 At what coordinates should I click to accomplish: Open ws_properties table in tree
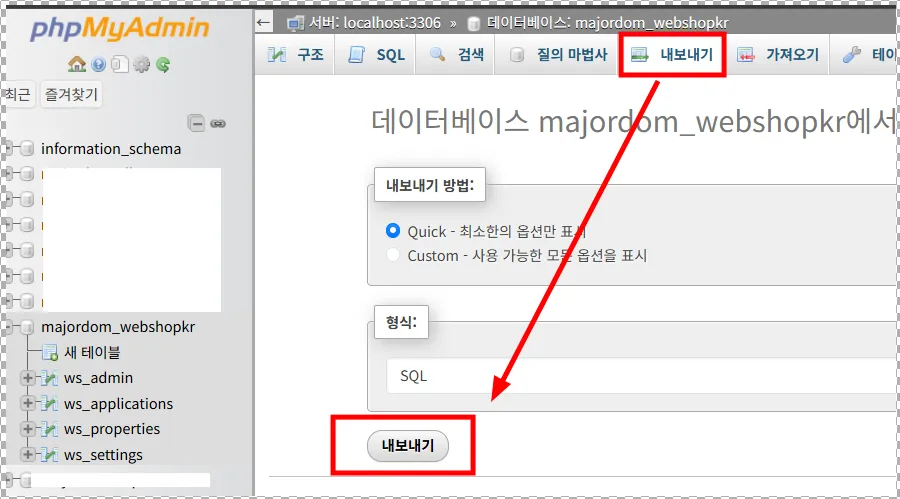(x=112, y=429)
